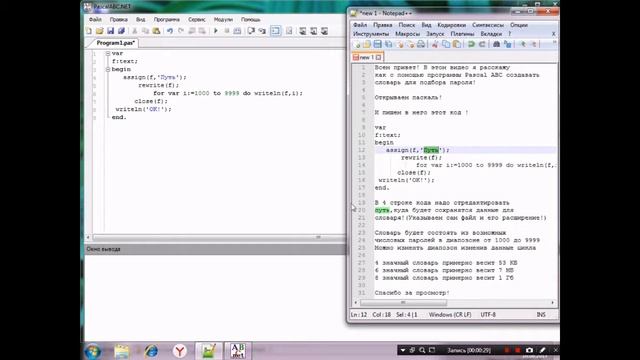Undo the last edit in PascalABC.NET

pyautogui.click(x=170, y=31)
